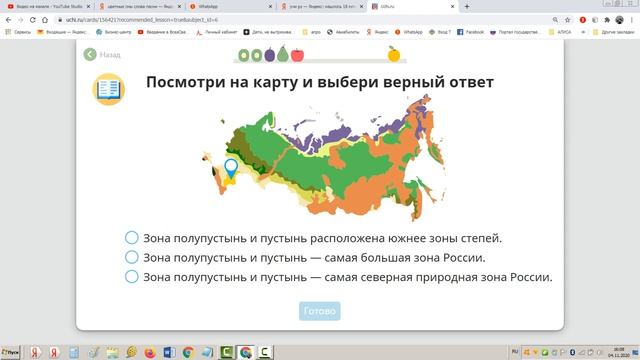This screenshot has height=360, width=640.
Task: Reload the current page
Action: 33,20
